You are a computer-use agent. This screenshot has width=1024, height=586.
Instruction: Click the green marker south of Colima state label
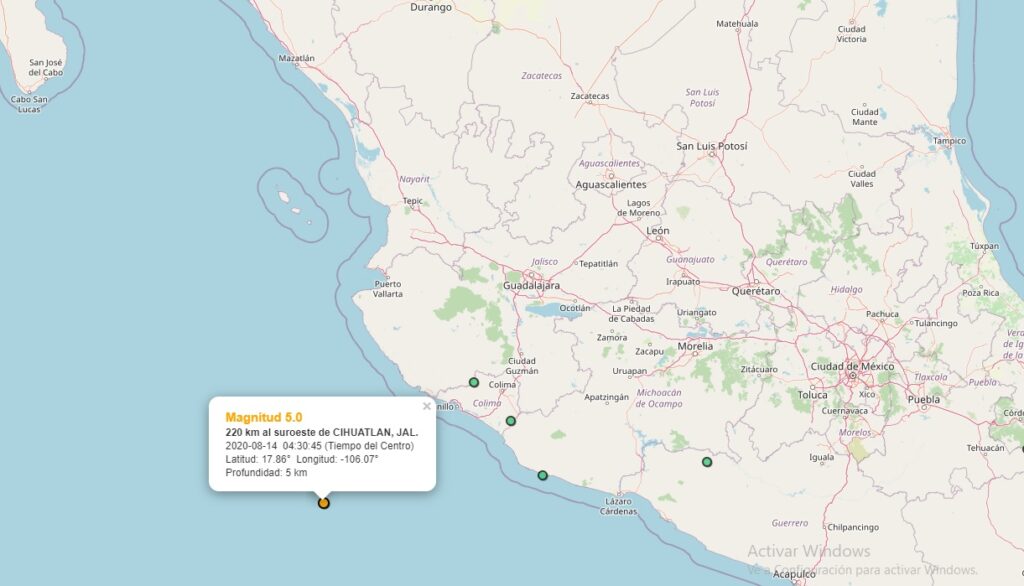point(510,421)
